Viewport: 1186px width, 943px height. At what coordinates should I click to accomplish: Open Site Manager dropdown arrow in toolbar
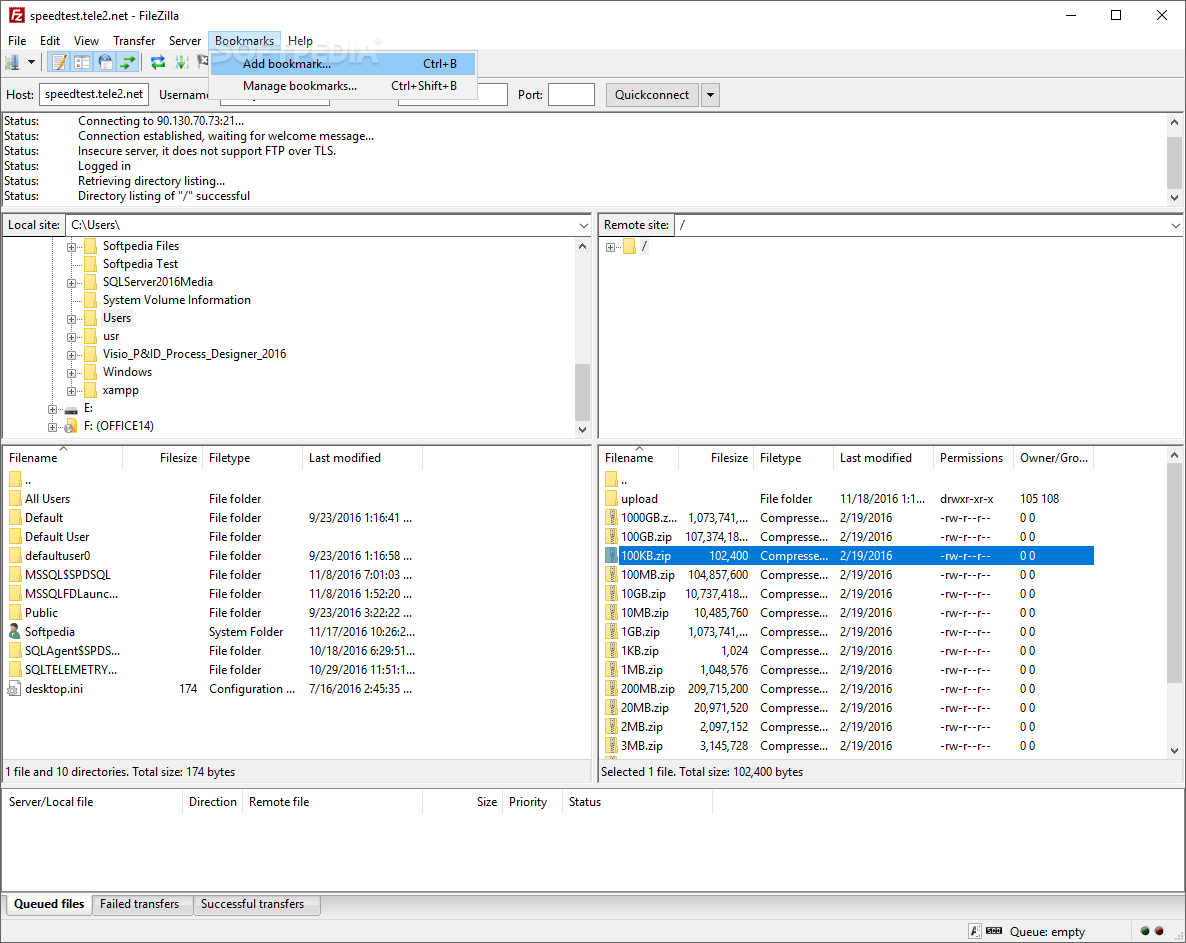(x=31, y=63)
